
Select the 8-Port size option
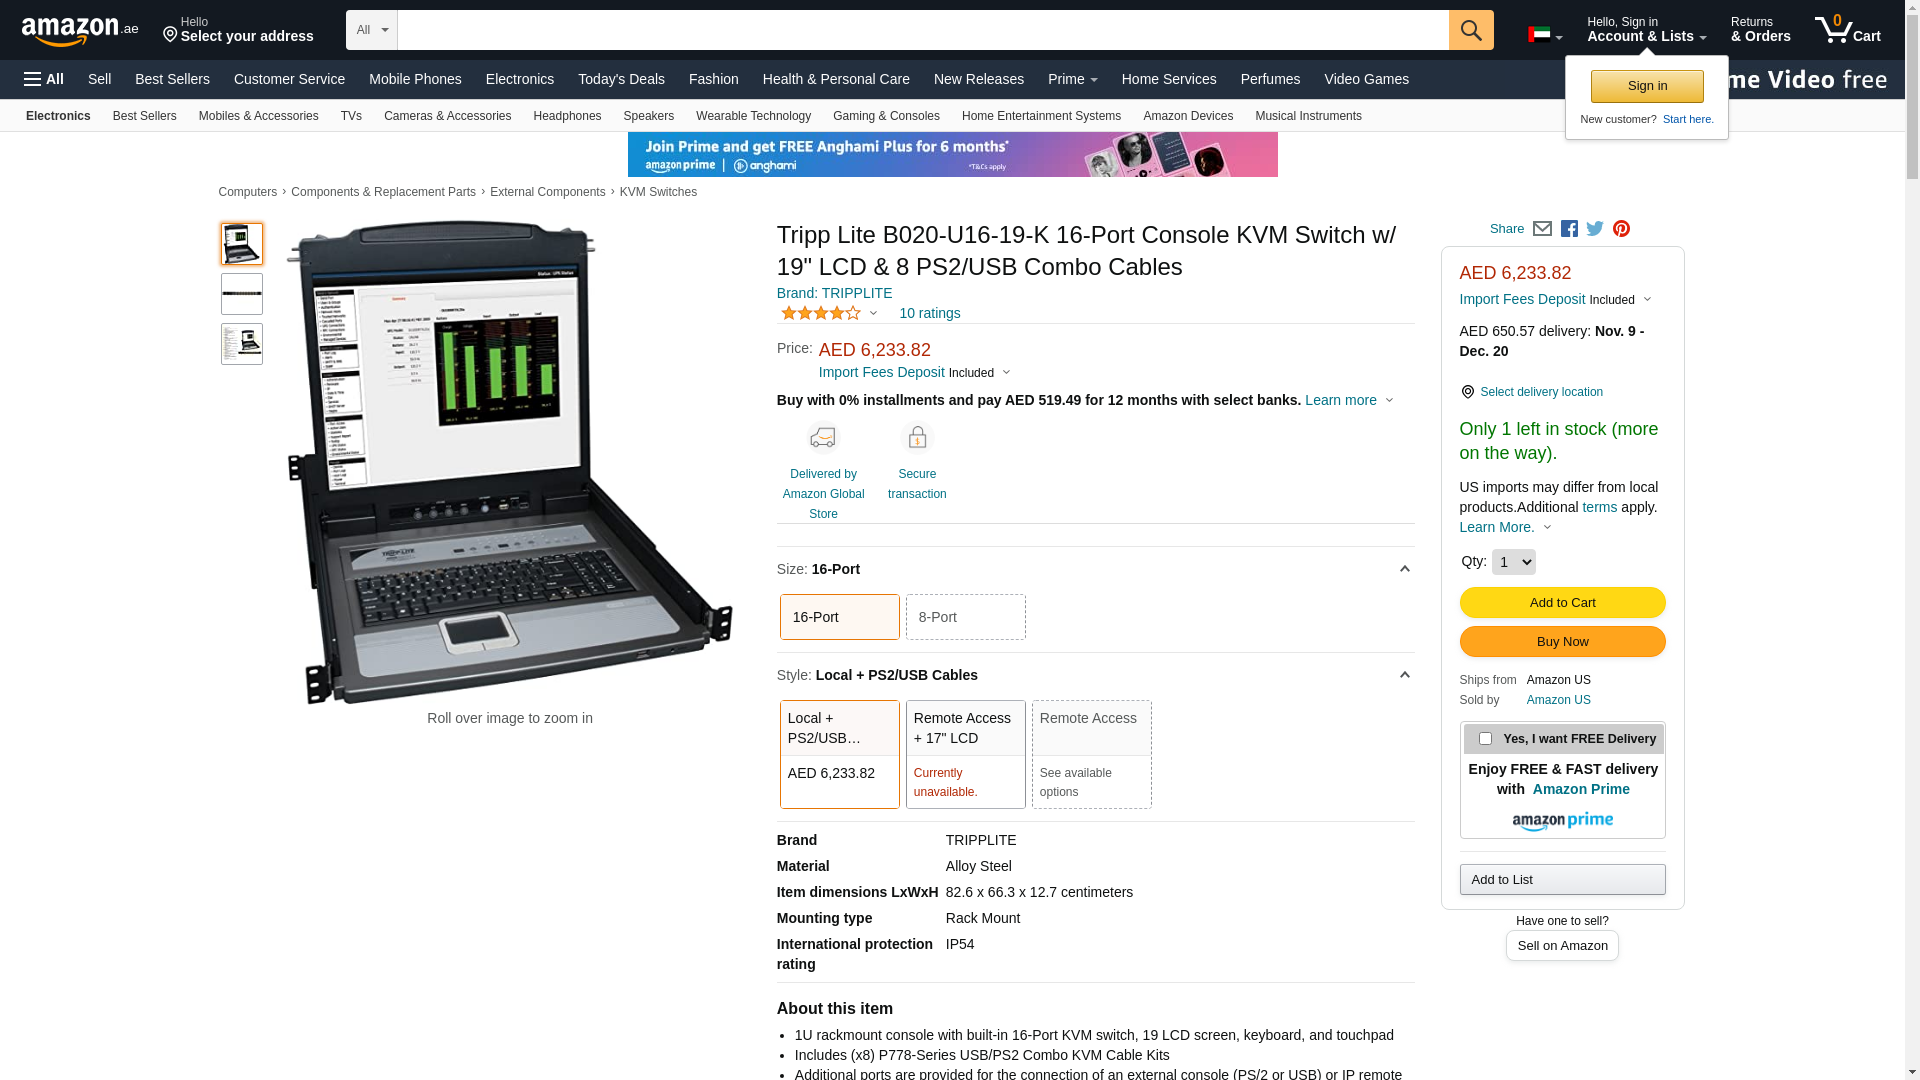[x=965, y=617]
